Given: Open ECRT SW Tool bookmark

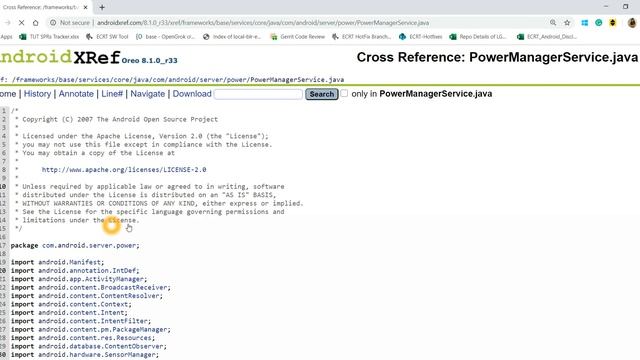Looking at the screenshot, I should click(x=107, y=37).
